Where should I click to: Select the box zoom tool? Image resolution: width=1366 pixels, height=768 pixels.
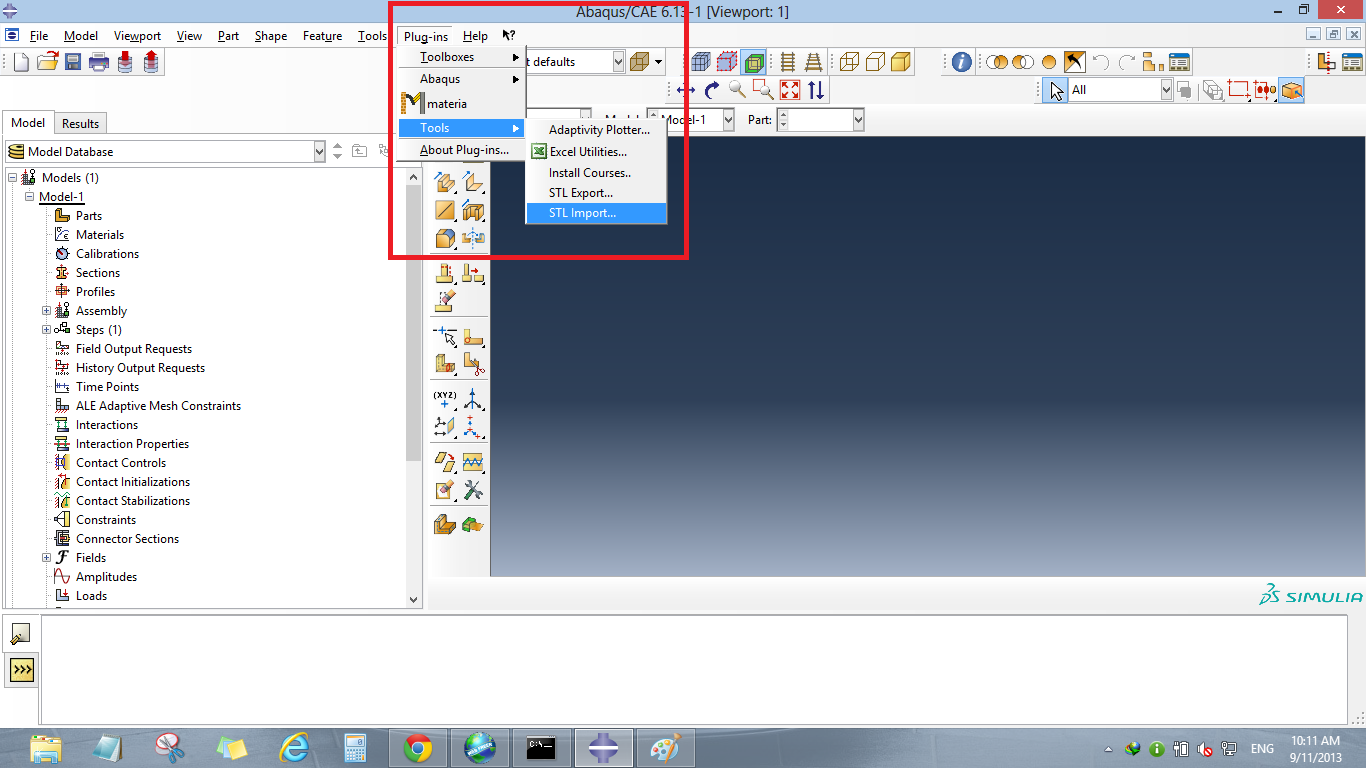764,90
